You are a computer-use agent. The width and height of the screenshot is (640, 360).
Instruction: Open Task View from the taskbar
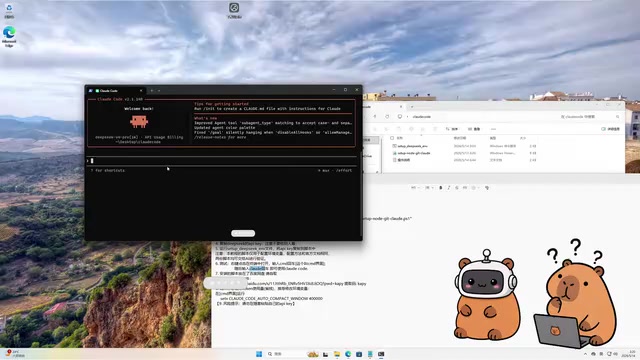click(x=325, y=354)
